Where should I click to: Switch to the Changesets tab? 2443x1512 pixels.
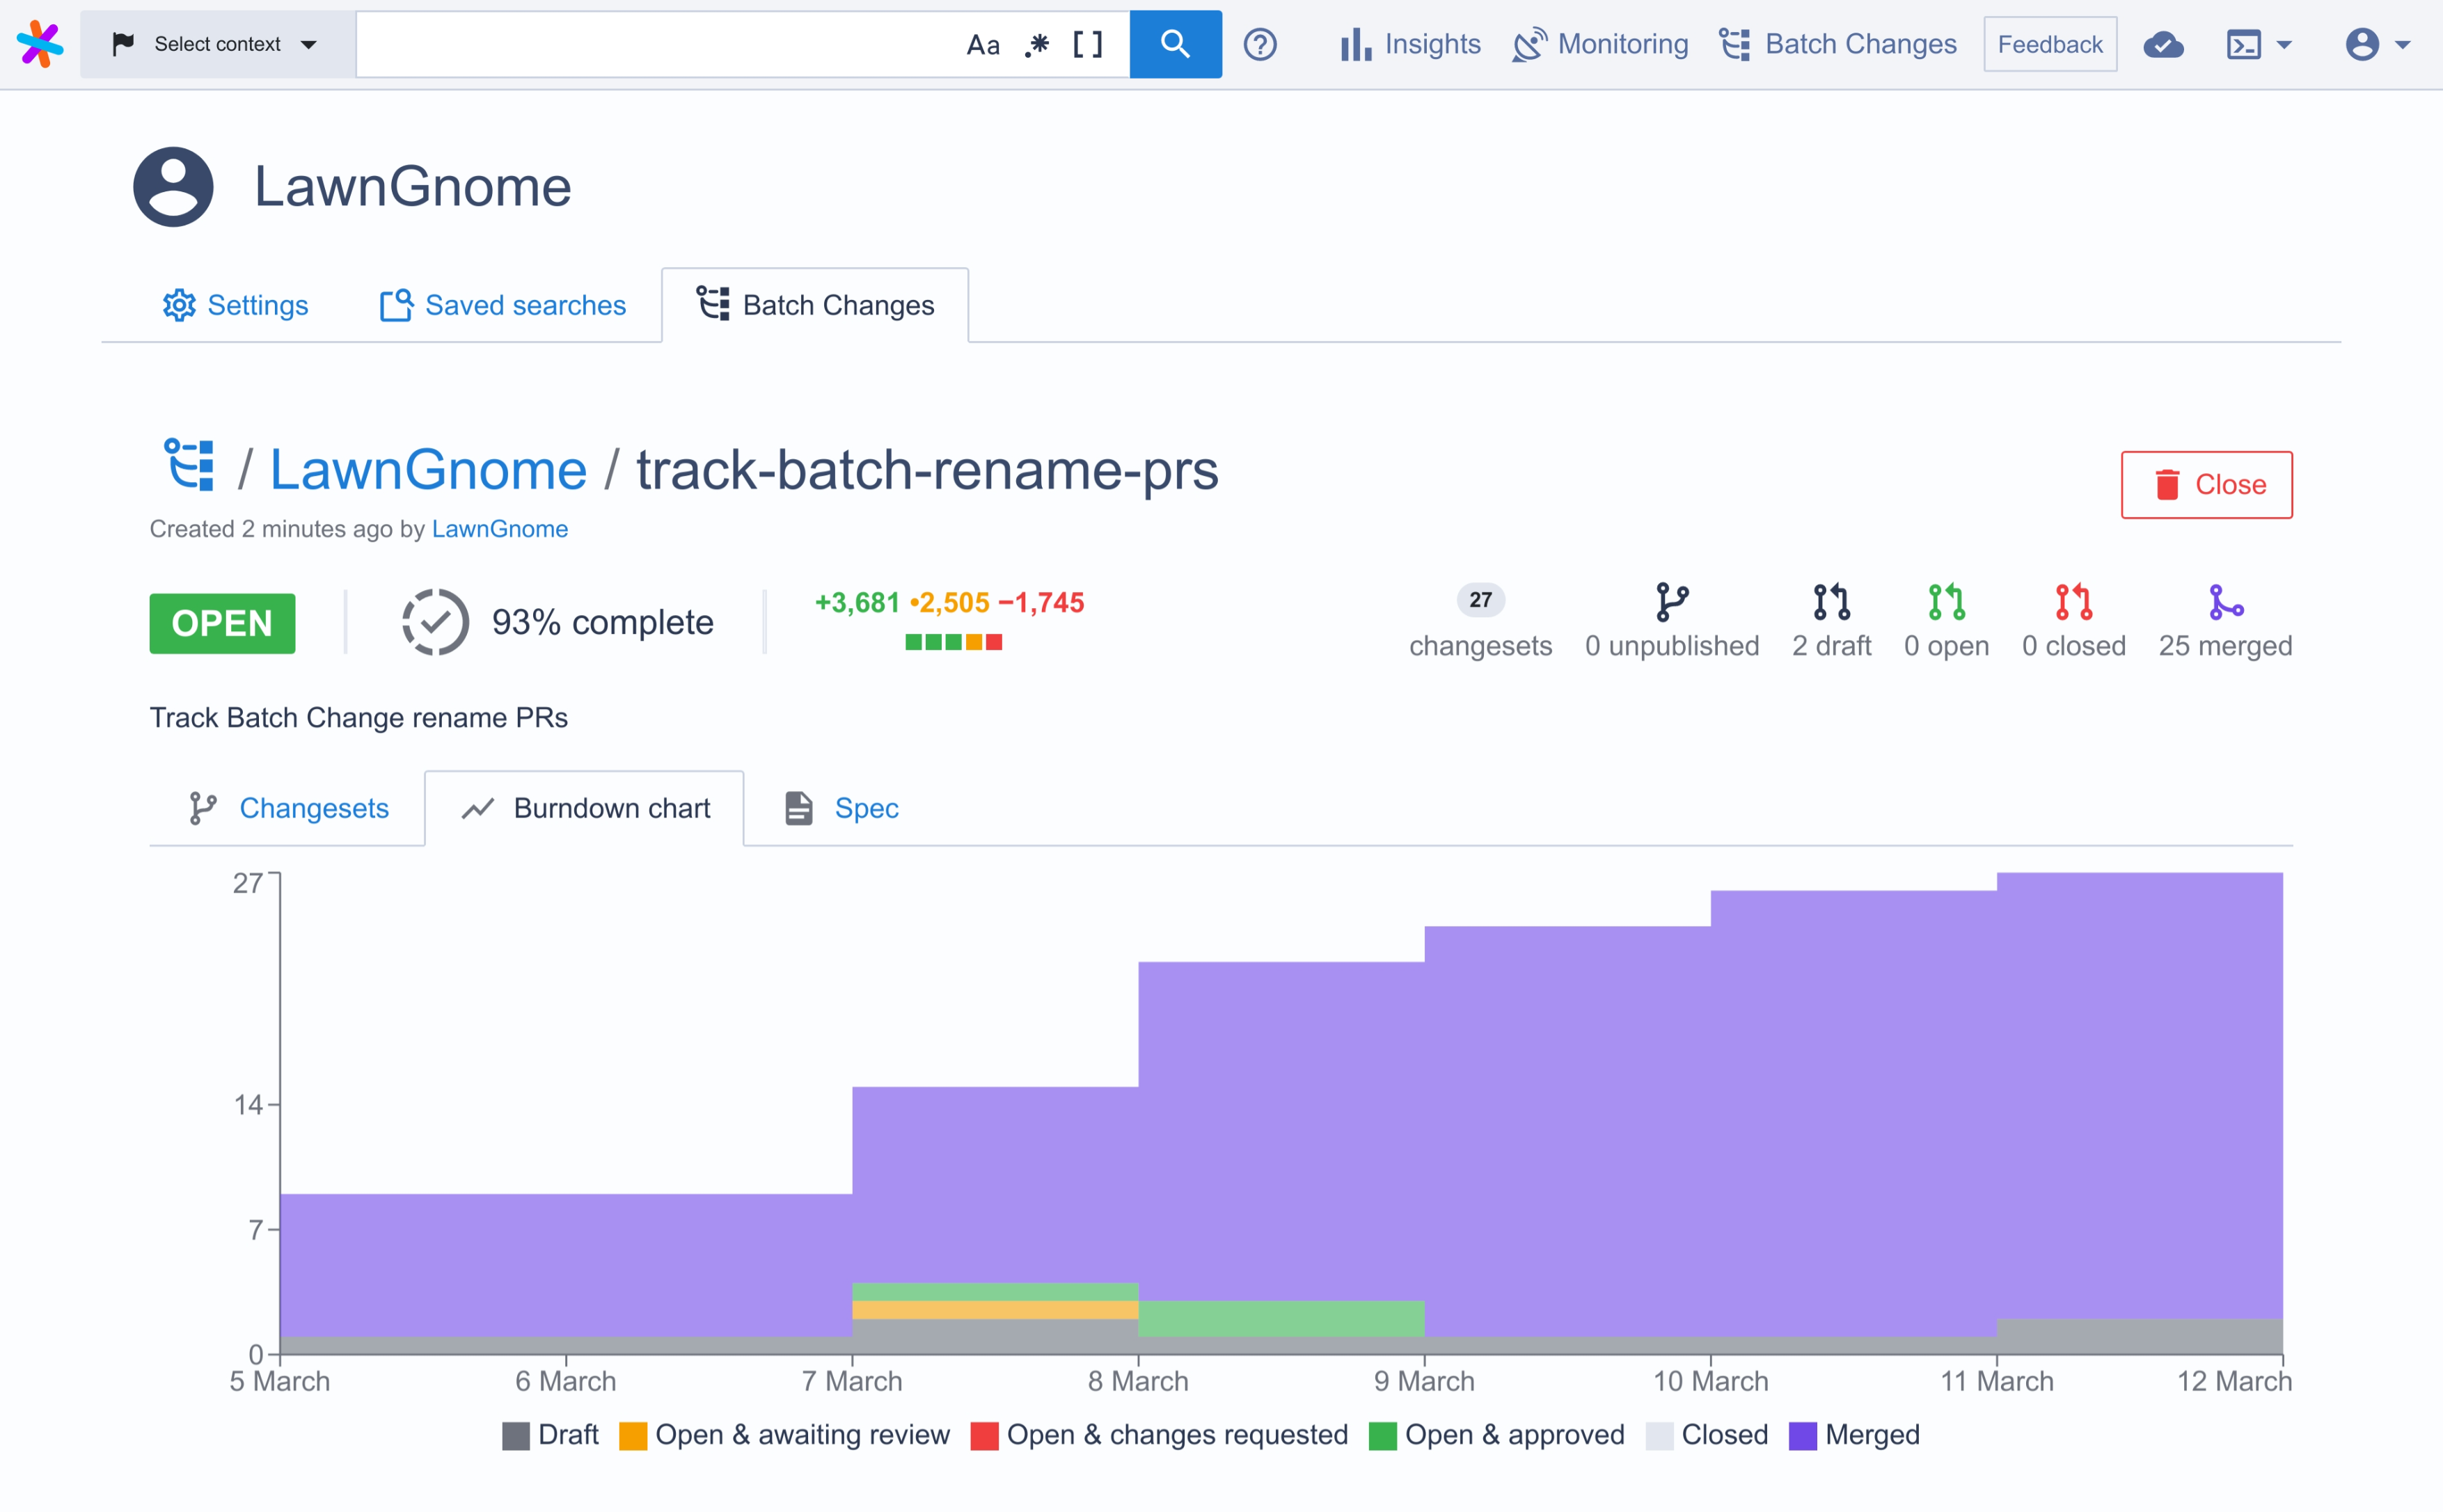point(288,808)
